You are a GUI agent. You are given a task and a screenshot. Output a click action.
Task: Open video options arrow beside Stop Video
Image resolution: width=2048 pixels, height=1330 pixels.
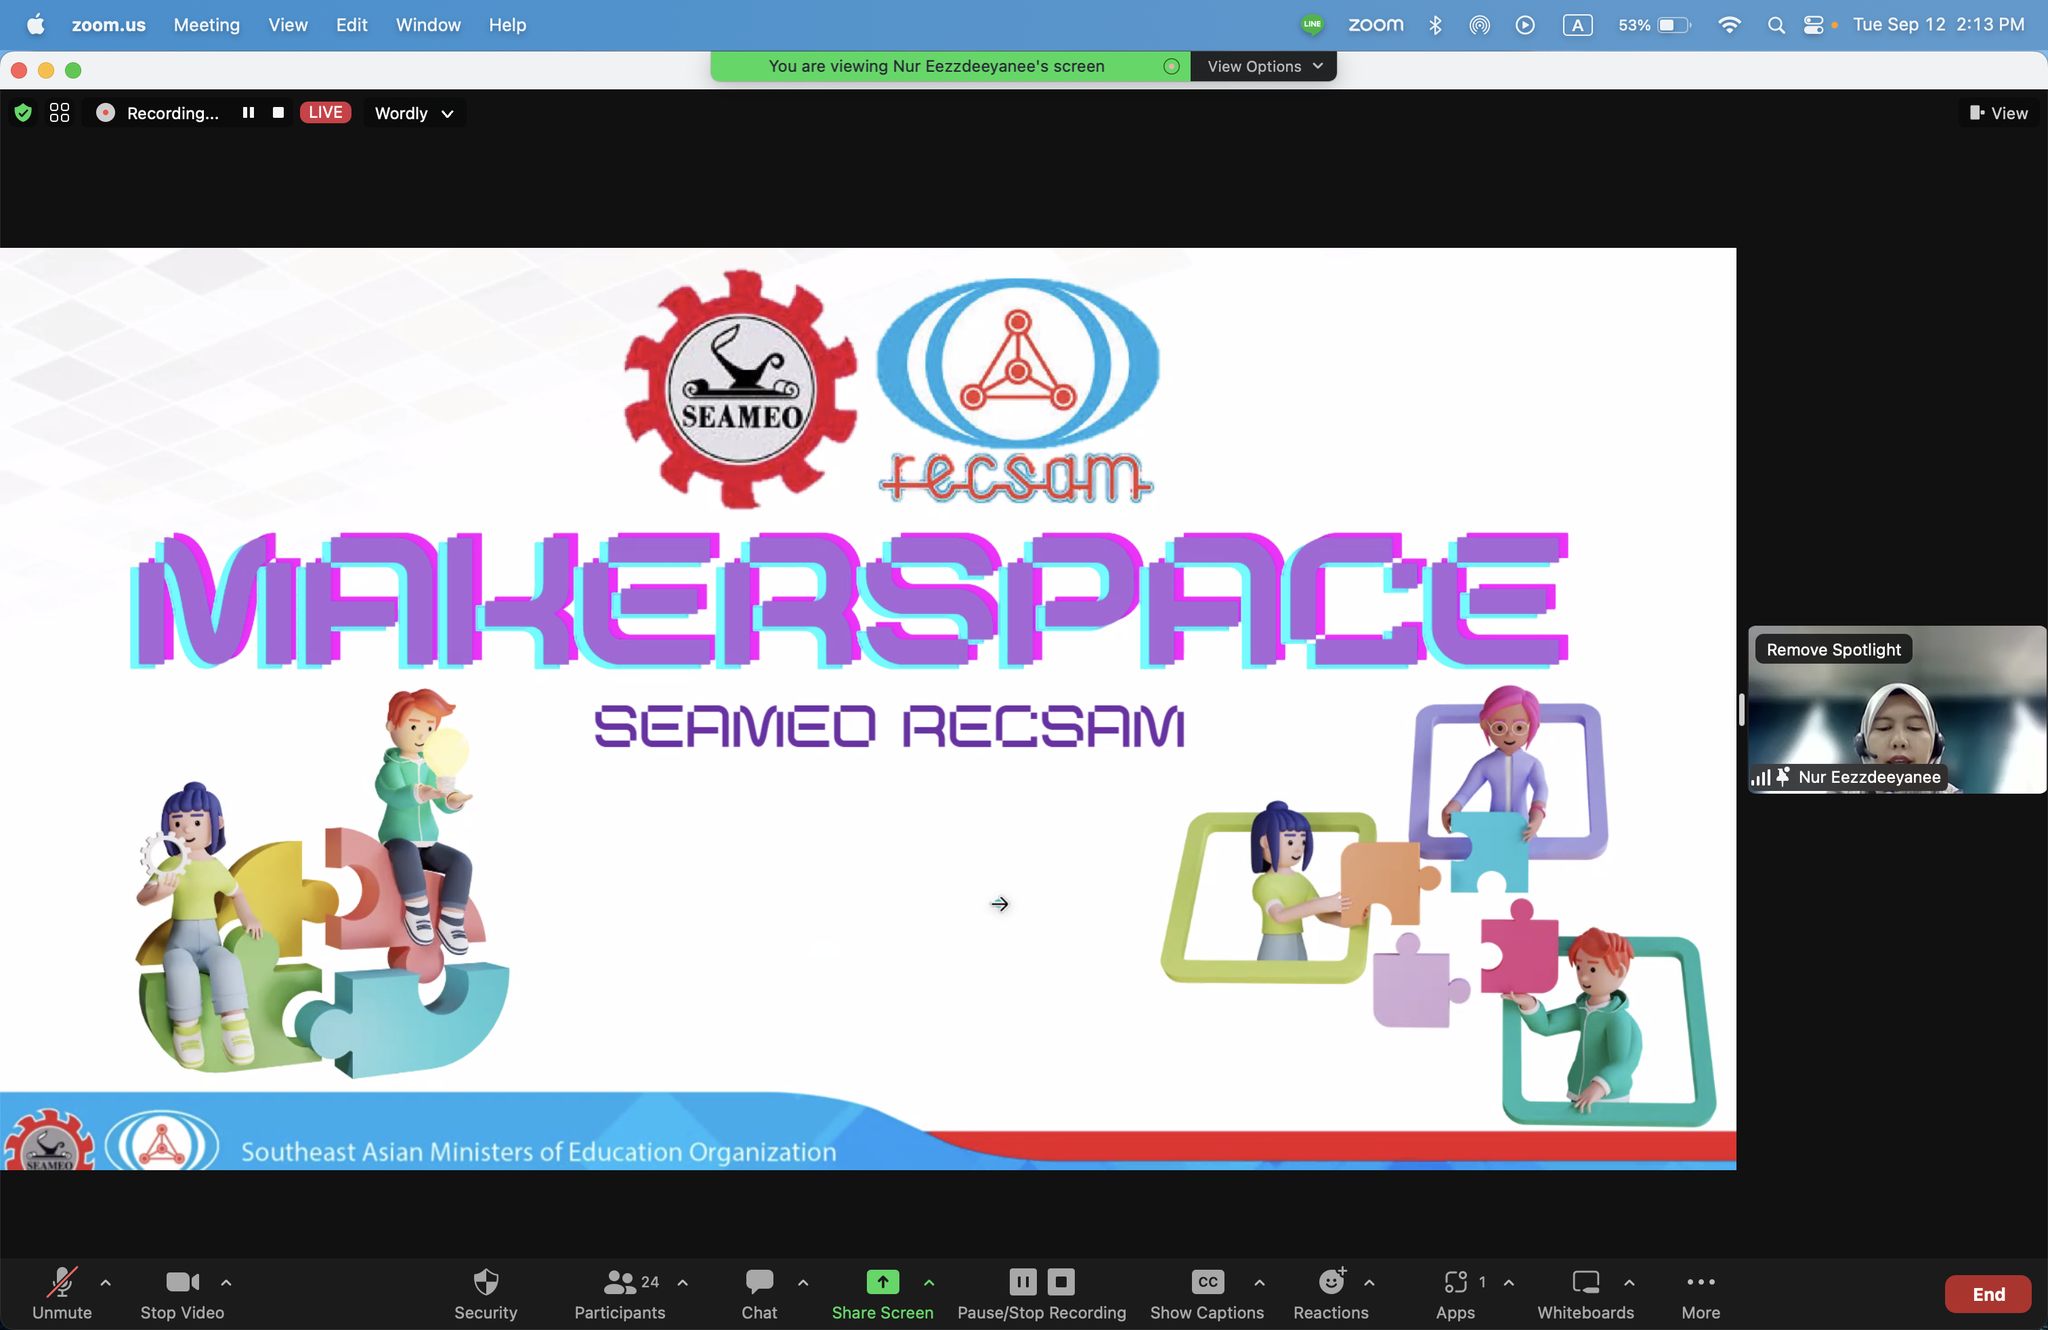(x=226, y=1282)
